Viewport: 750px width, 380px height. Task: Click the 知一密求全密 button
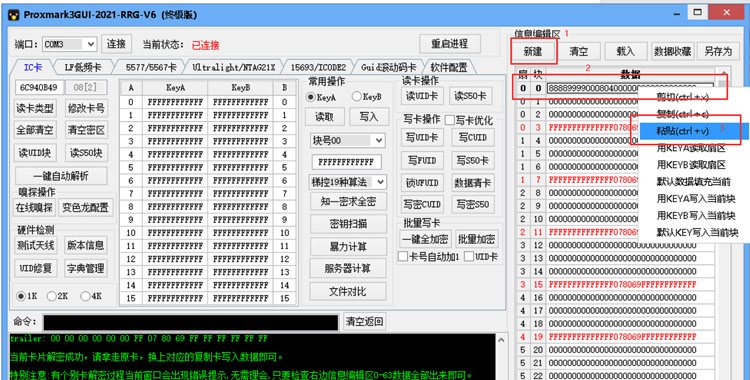point(347,202)
